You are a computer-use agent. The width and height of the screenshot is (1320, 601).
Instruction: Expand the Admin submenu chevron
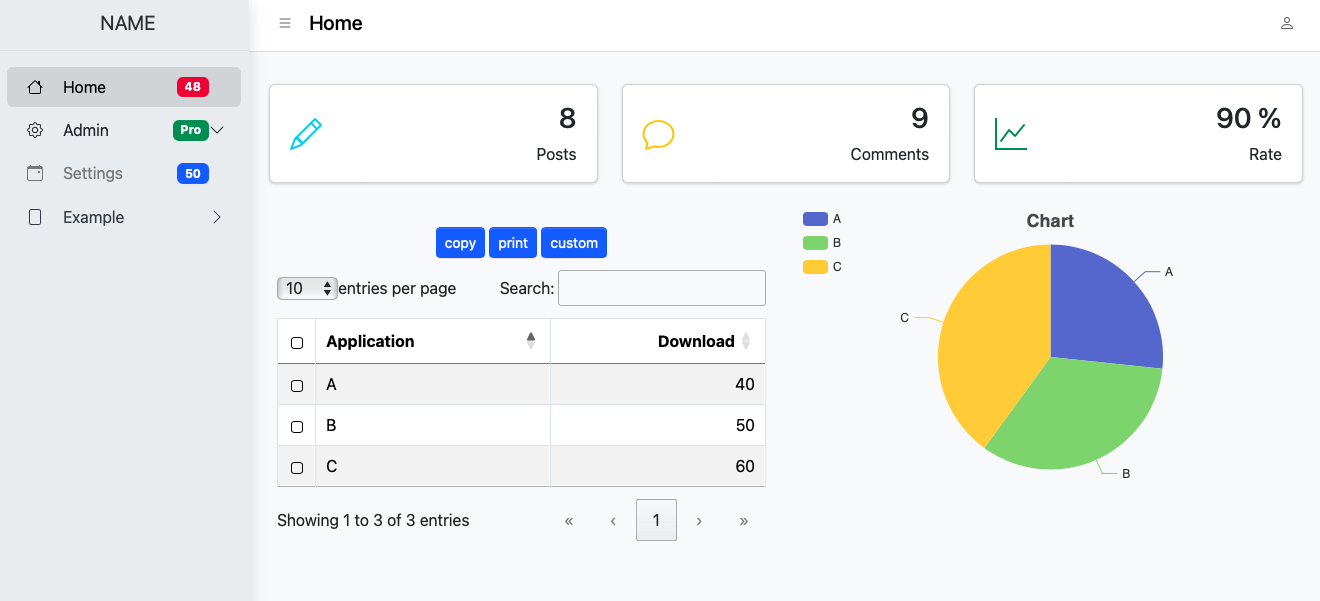click(x=217, y=130)
